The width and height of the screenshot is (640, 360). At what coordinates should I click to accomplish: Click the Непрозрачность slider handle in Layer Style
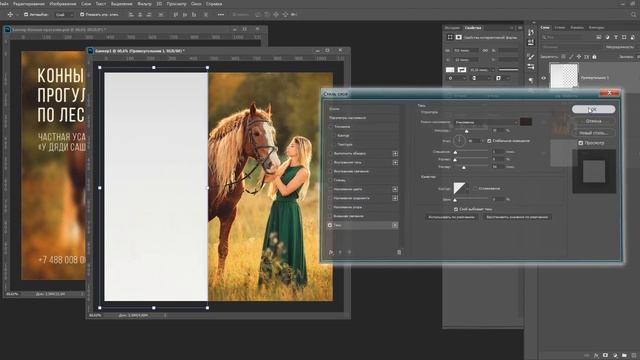(x=467, y=131)
